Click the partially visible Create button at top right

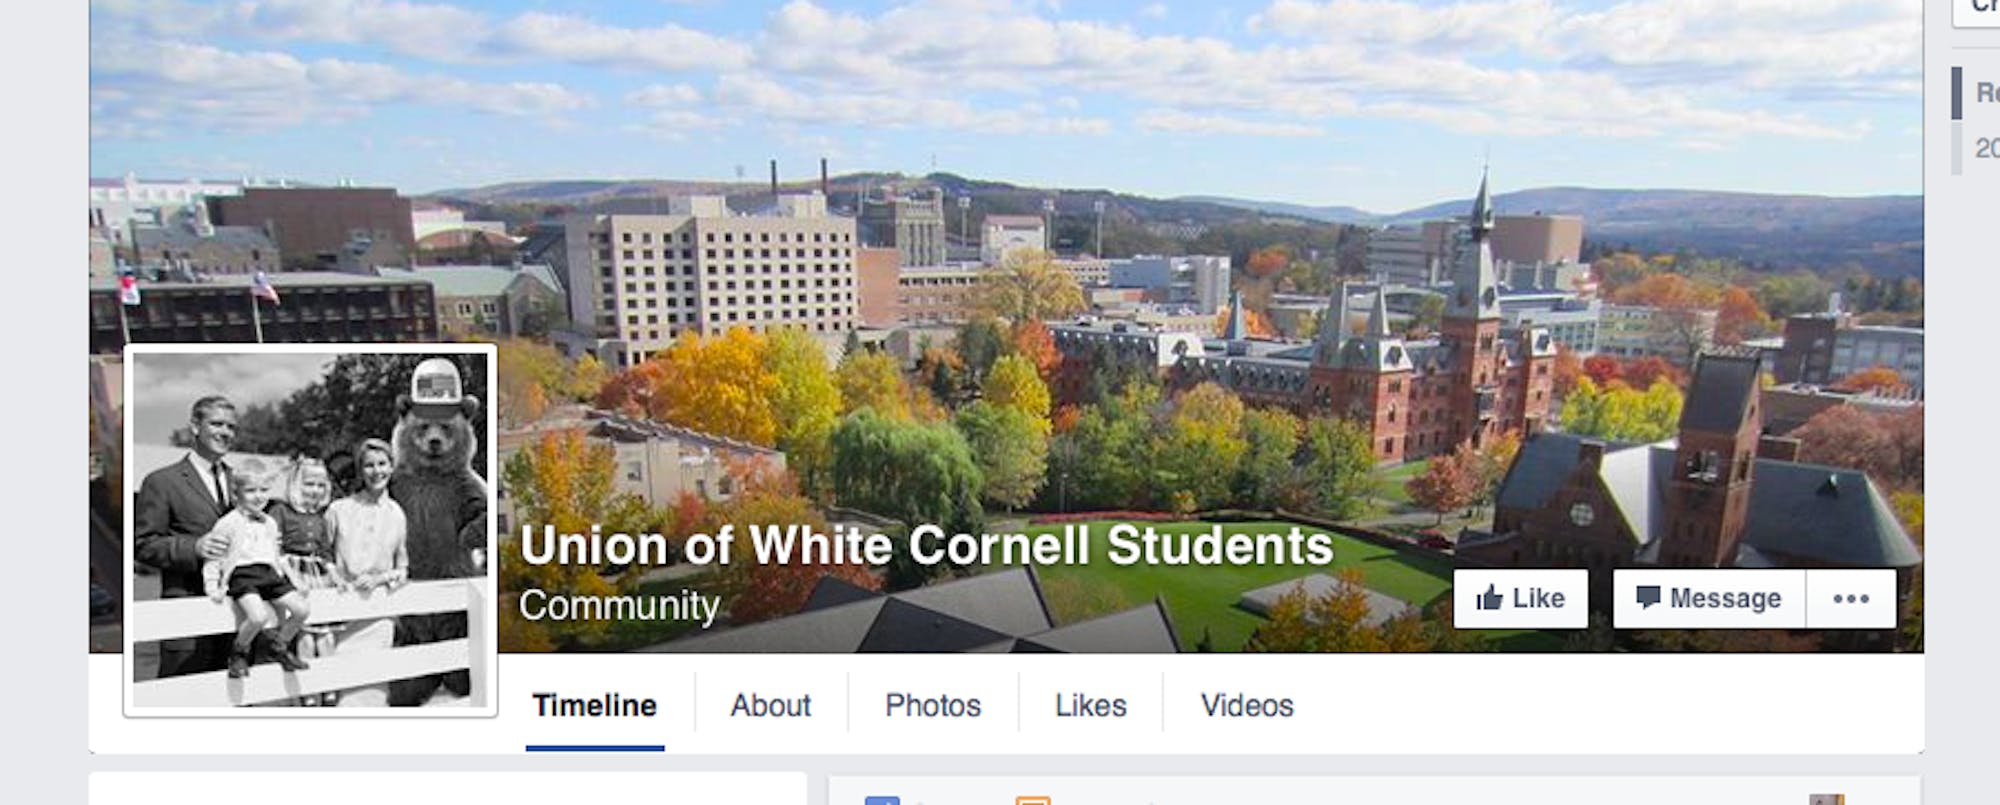[1980, 8]
